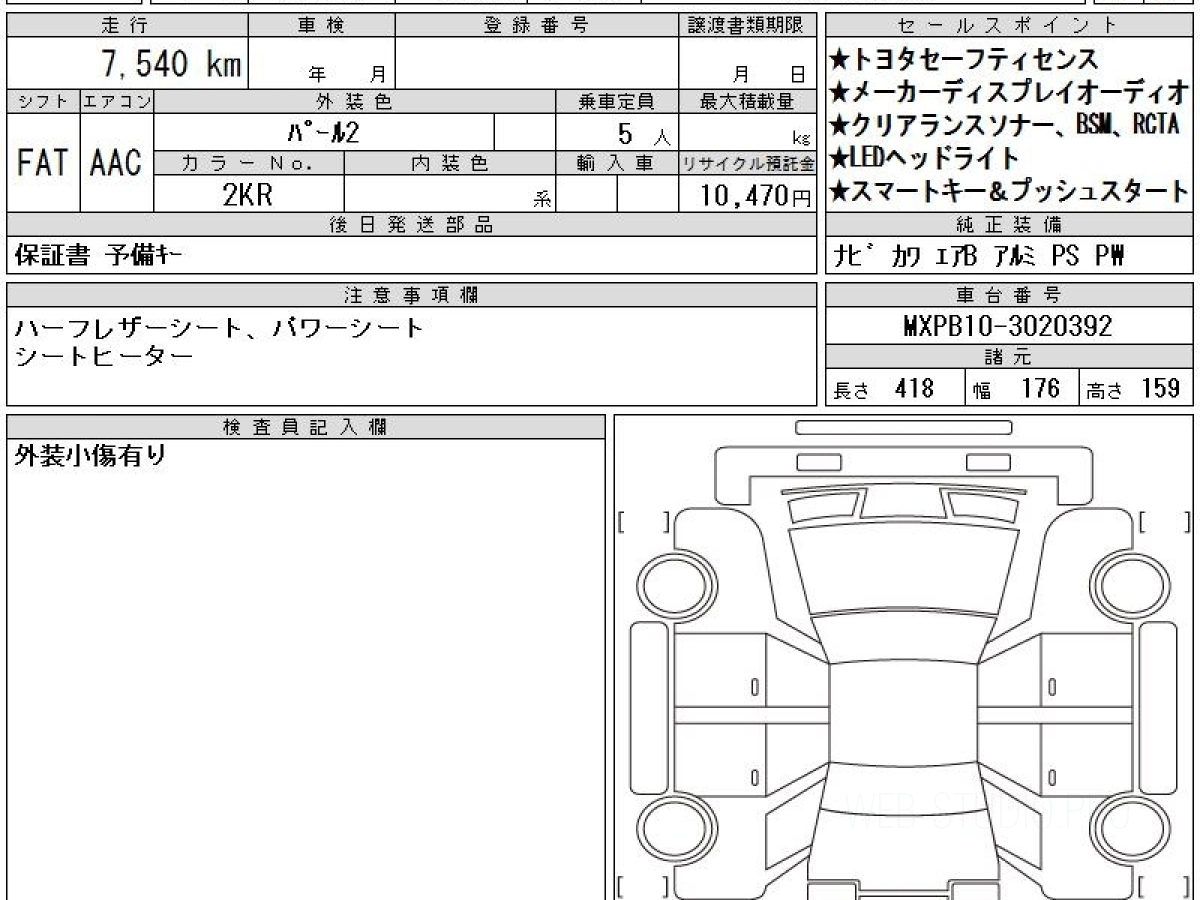Screen dimensions: 1200x900
Task: Click the エアコン header cell
Action: point(117,101)
